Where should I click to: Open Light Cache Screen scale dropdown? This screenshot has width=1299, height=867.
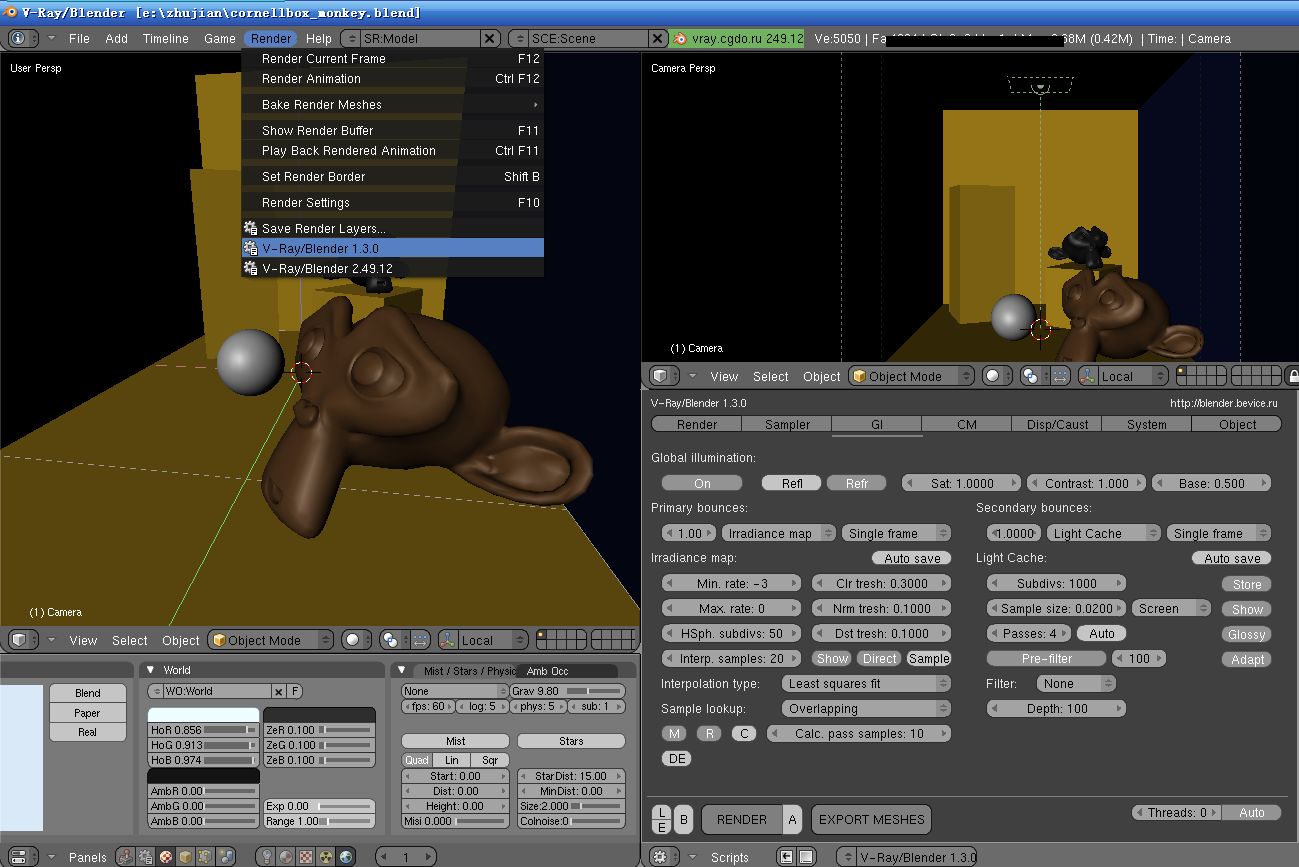pyautogui.click(x=1171, y=608)
